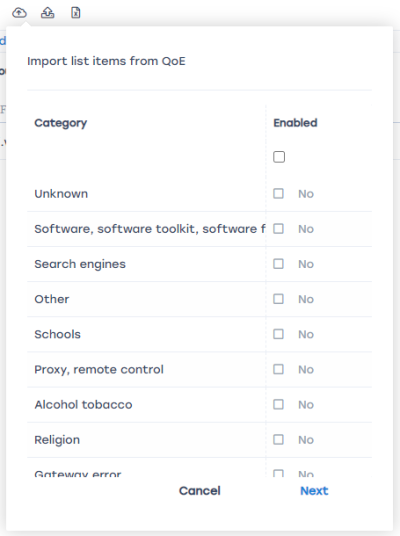Enable the Alcohol tobacco checkbox
Viewport: 400px width, 536px height.
(278, 404)
